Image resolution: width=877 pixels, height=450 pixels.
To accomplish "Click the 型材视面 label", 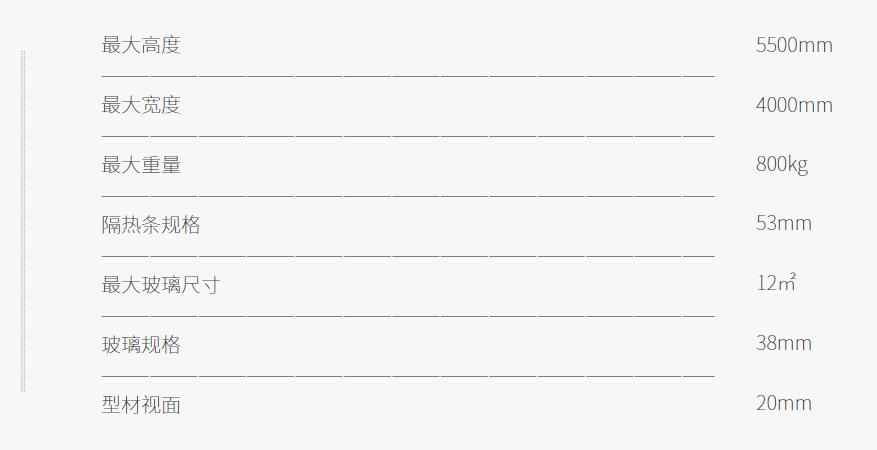I will coord(141,404).
